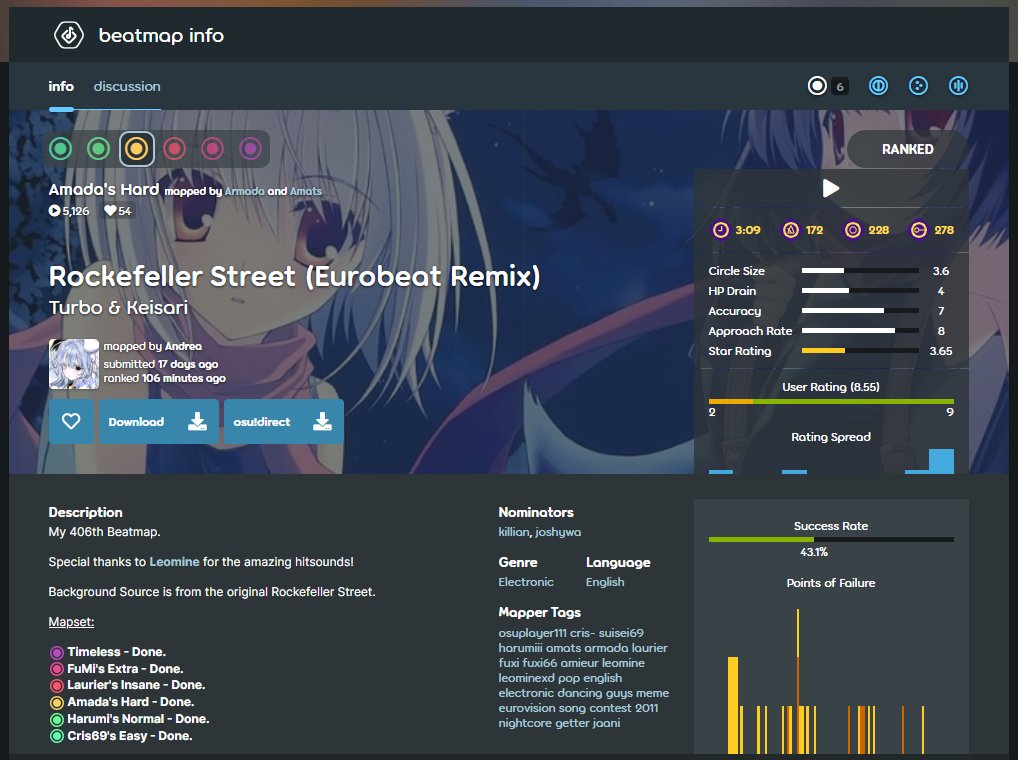Open the Electronic genre link
The image size is (1018, 760).
[x=526, y=582]
